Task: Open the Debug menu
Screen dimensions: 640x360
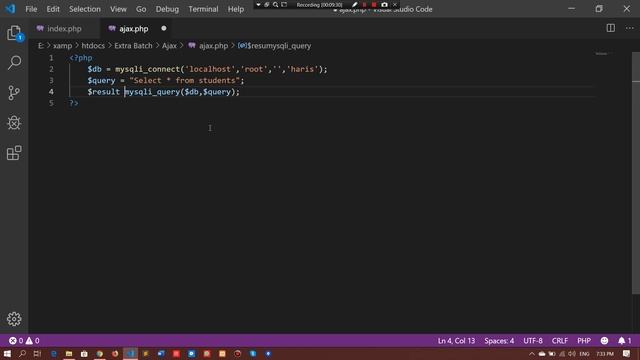Action: tap(167, 9)
